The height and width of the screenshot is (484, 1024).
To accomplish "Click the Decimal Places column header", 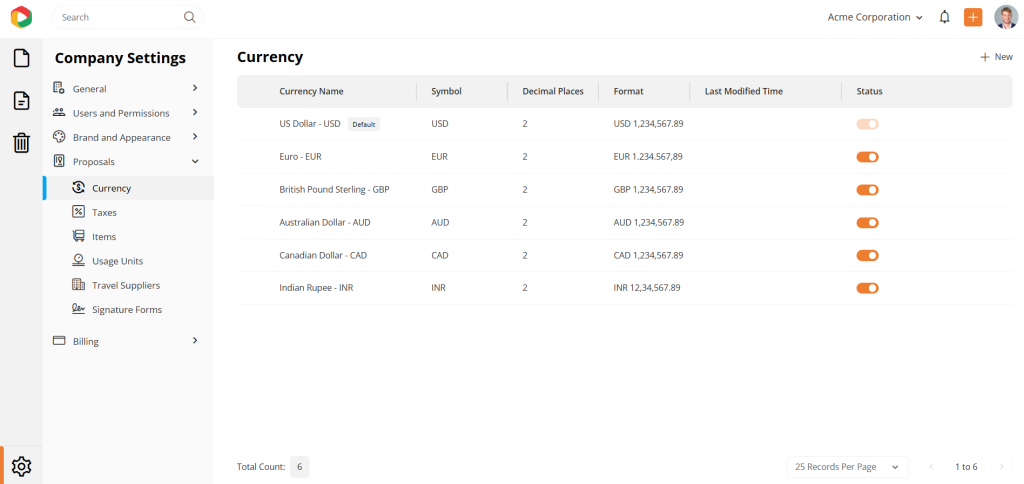I will pos(553,91).
